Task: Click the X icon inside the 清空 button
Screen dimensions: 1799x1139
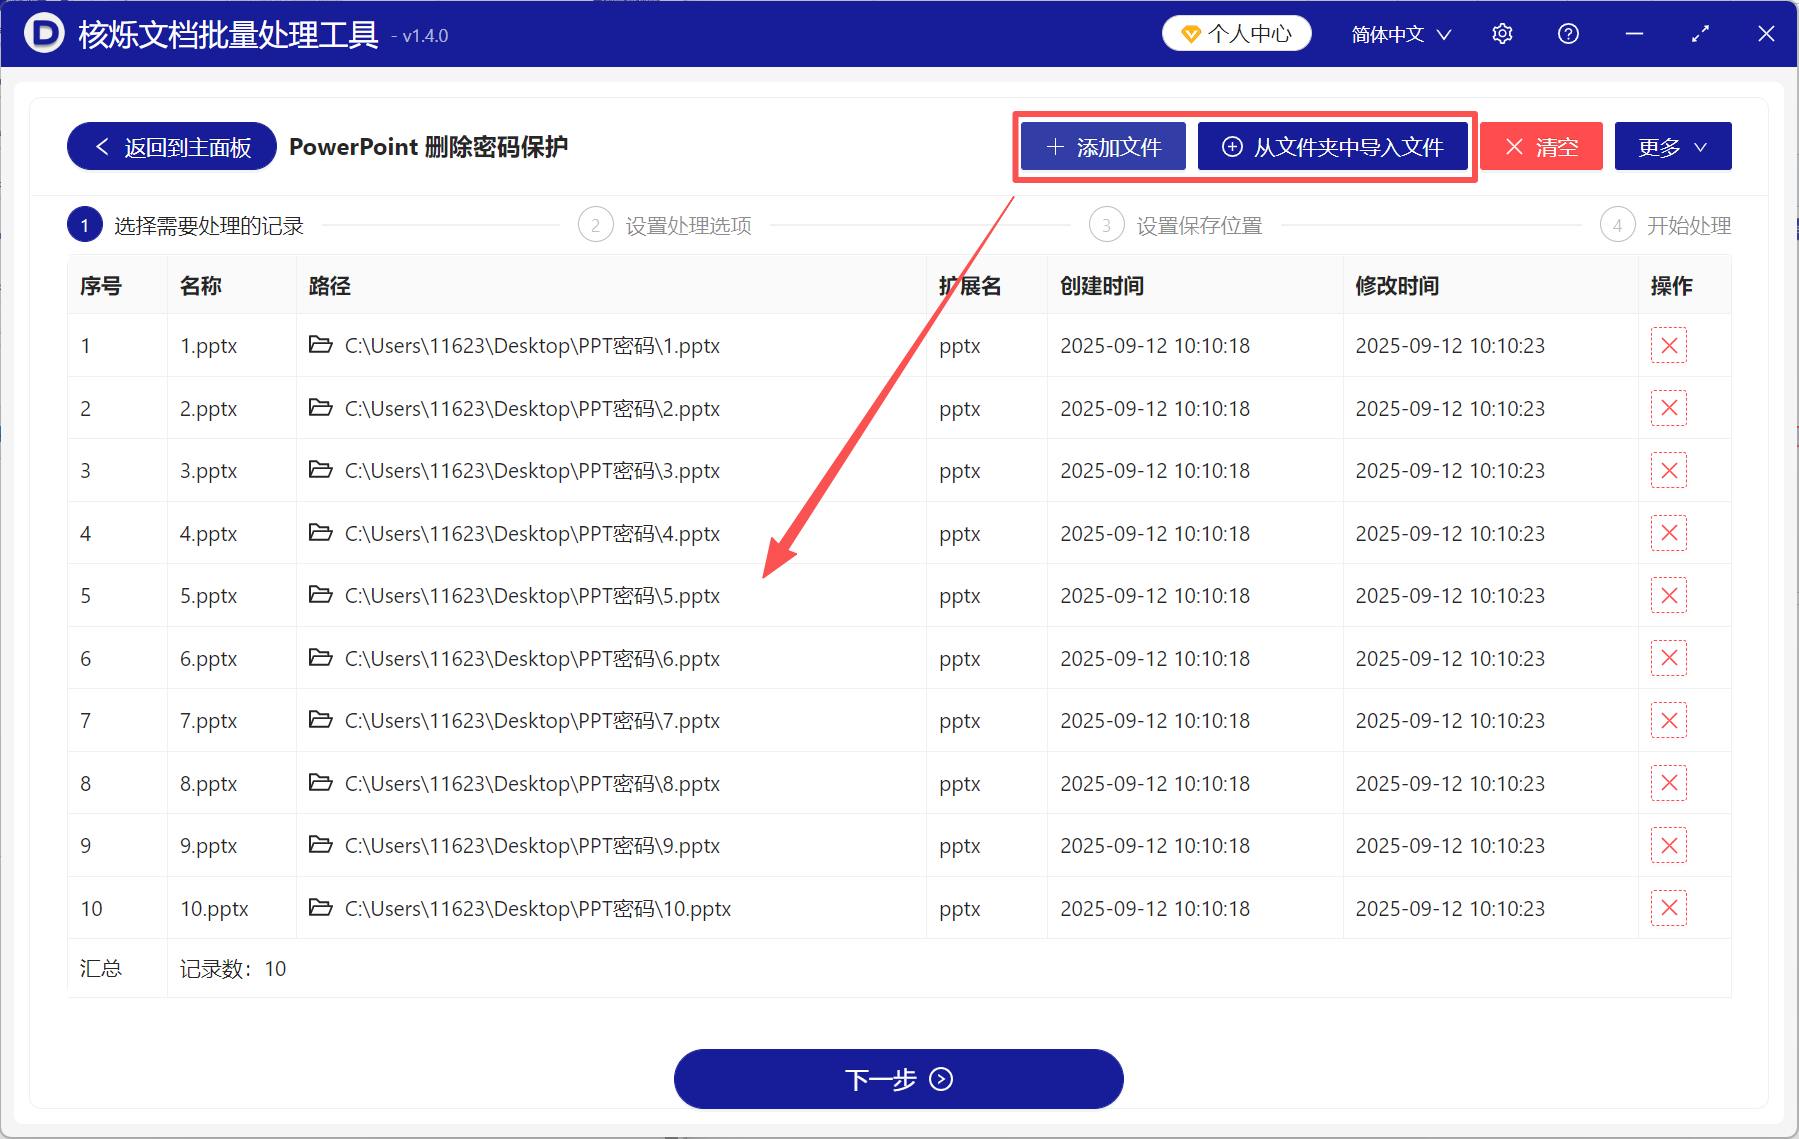Action: point(1516,146)
